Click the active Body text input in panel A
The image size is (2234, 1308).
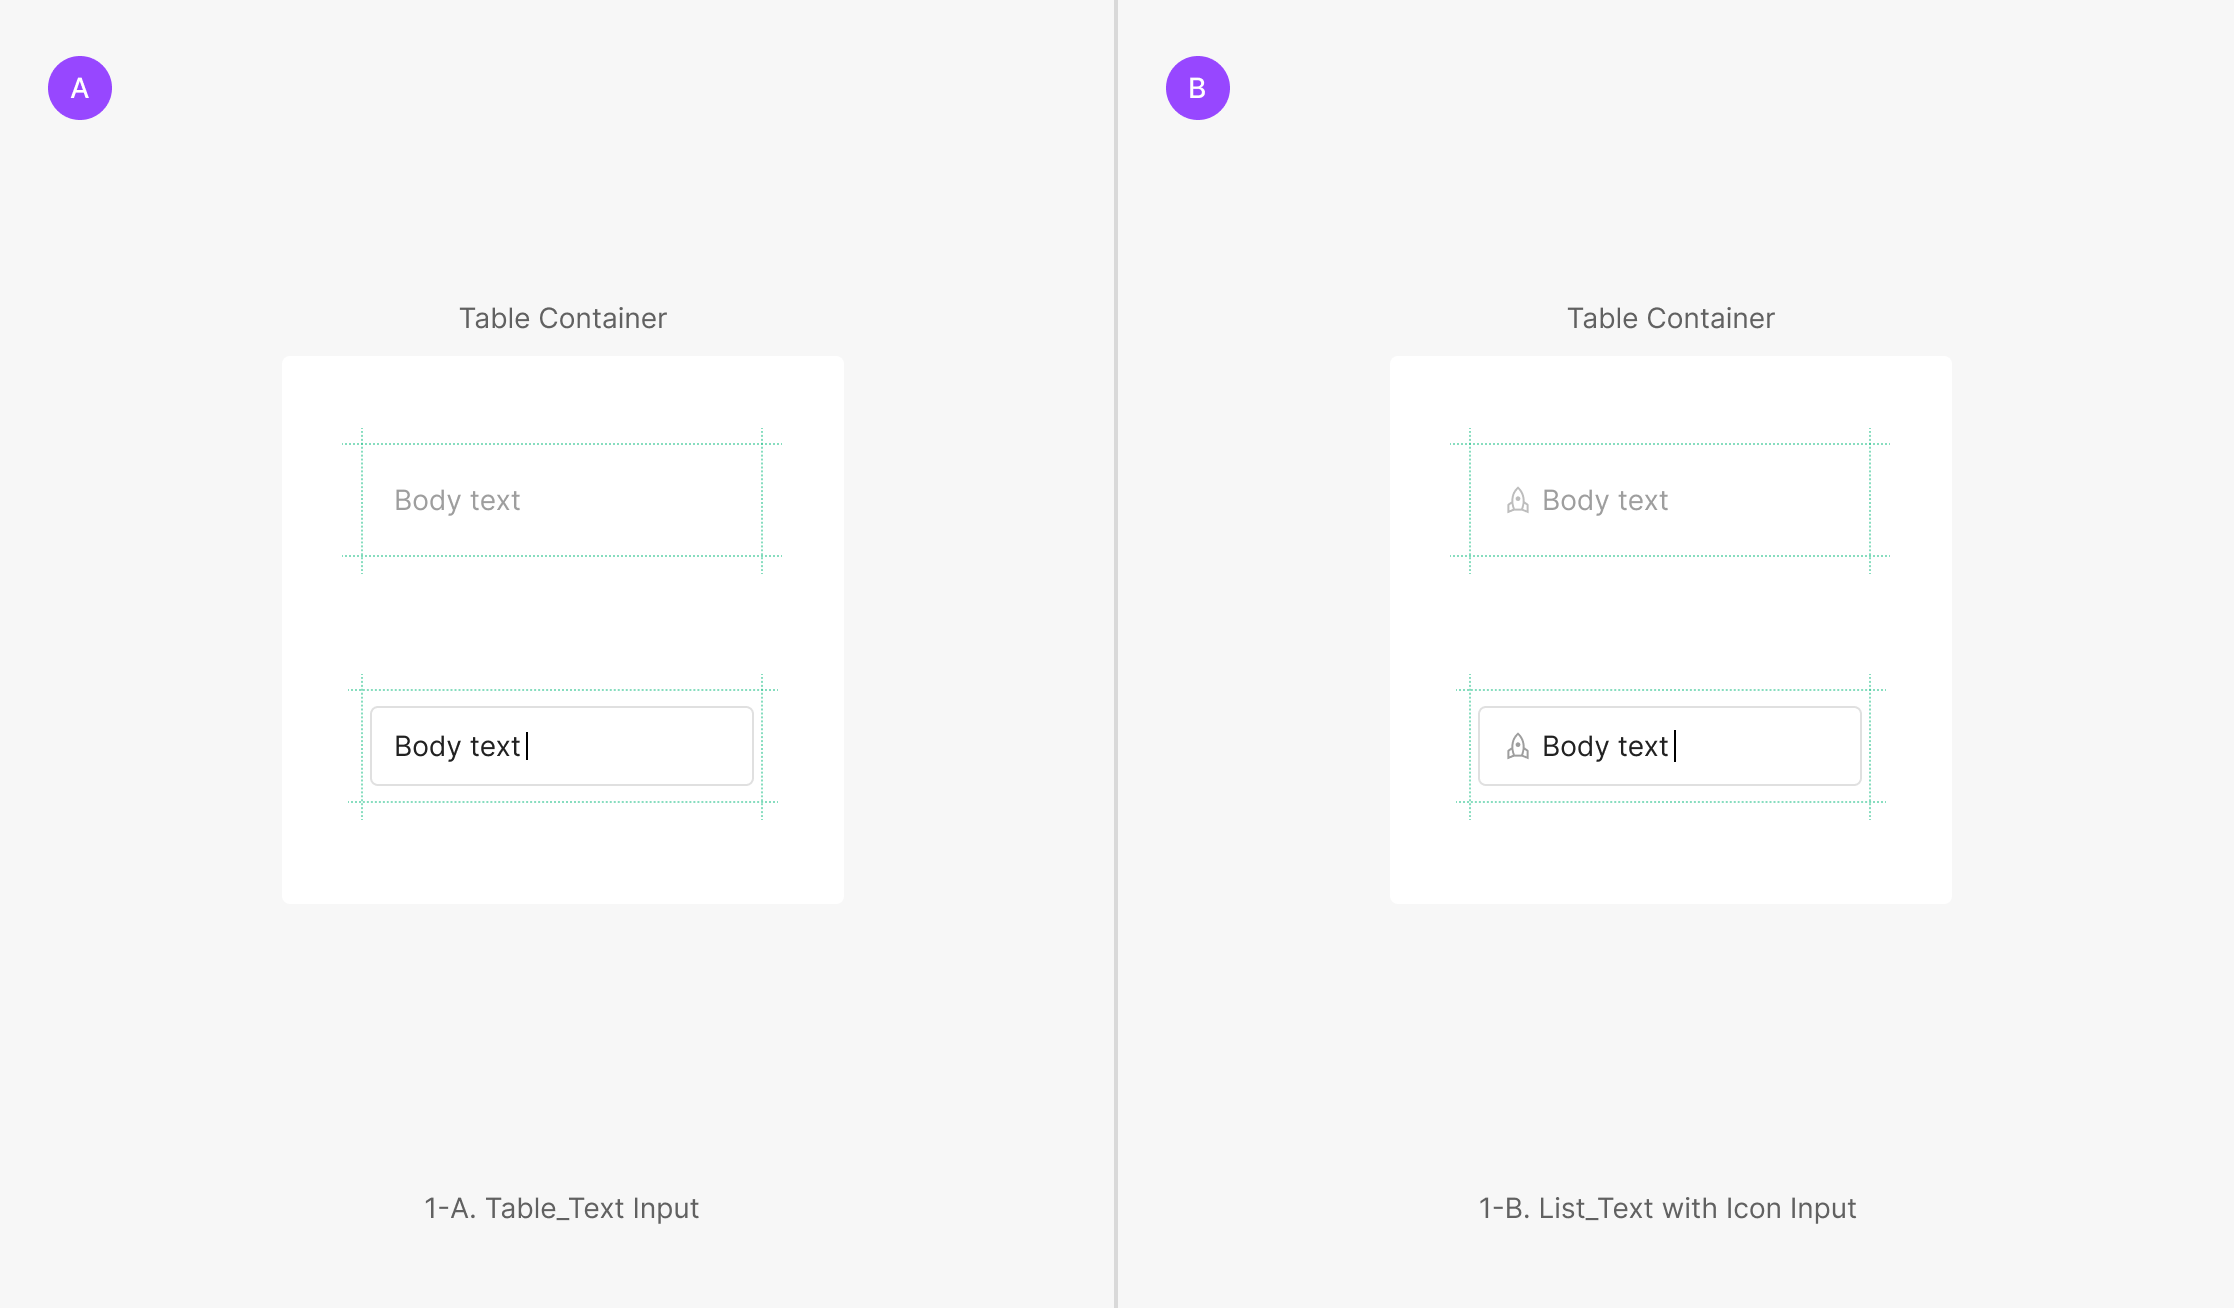(561, 746)
